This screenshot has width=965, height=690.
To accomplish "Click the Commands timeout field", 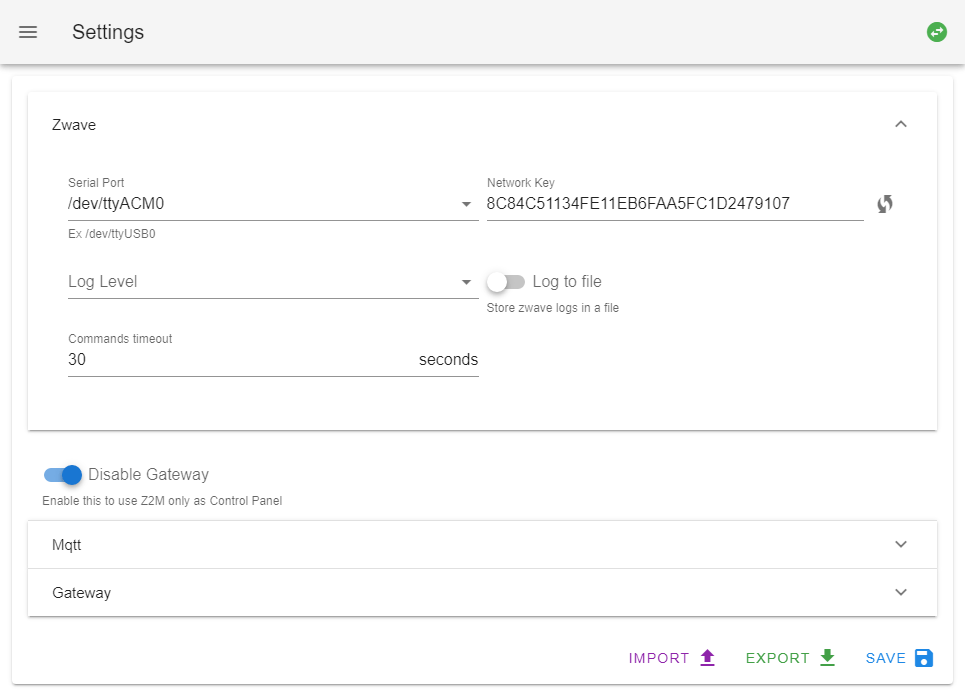I will [273, 359].
